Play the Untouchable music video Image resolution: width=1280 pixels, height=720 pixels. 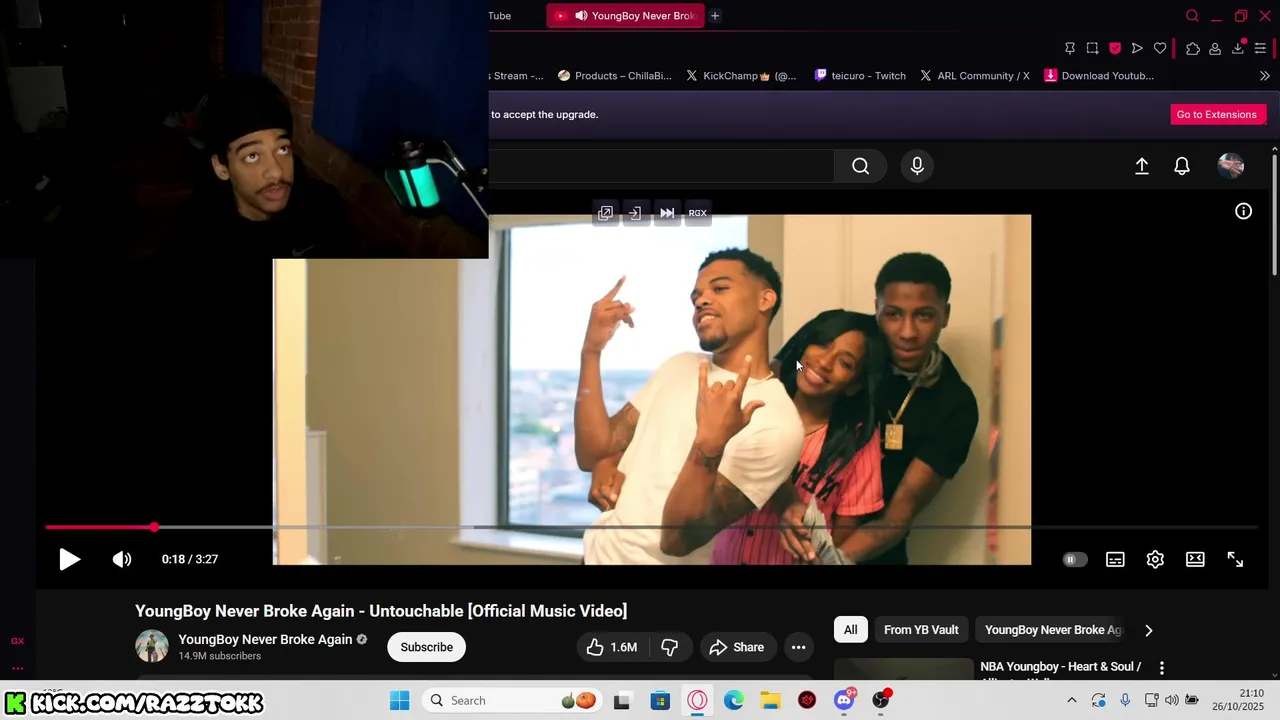click(x=69, y=559)
